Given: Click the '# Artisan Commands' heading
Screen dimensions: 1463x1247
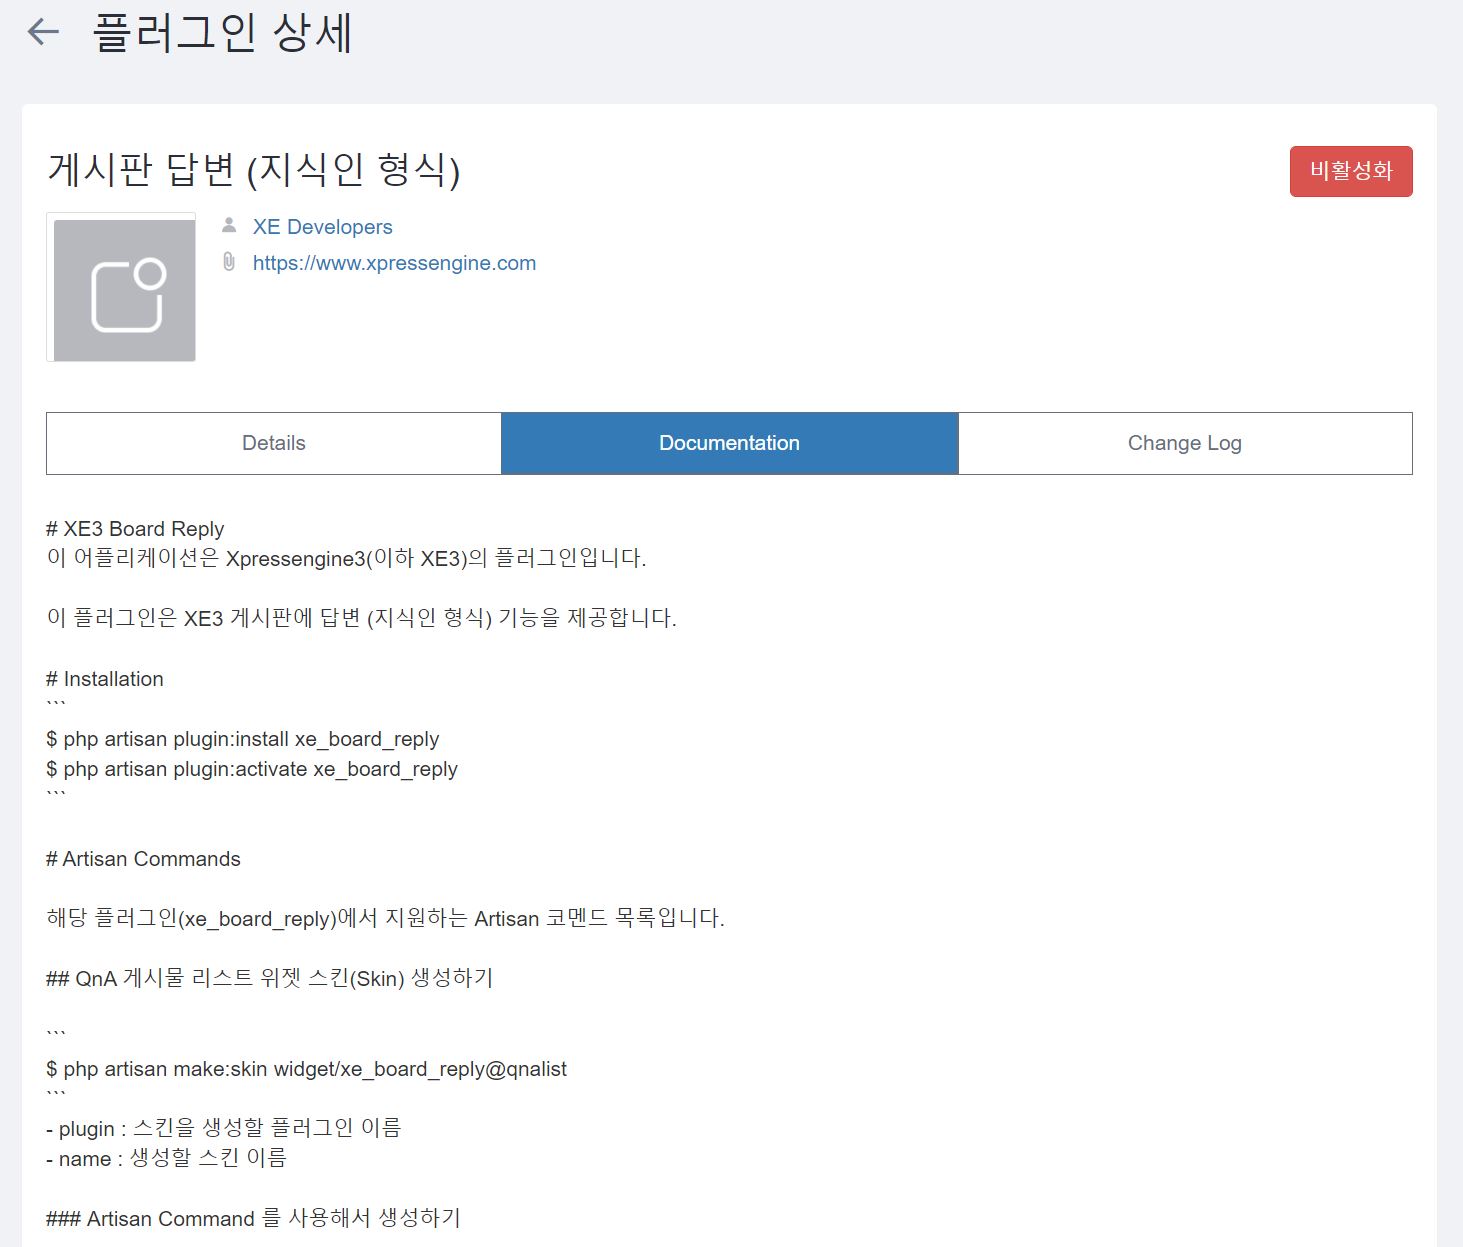Looking at the screenshot, I should point(143,859).
